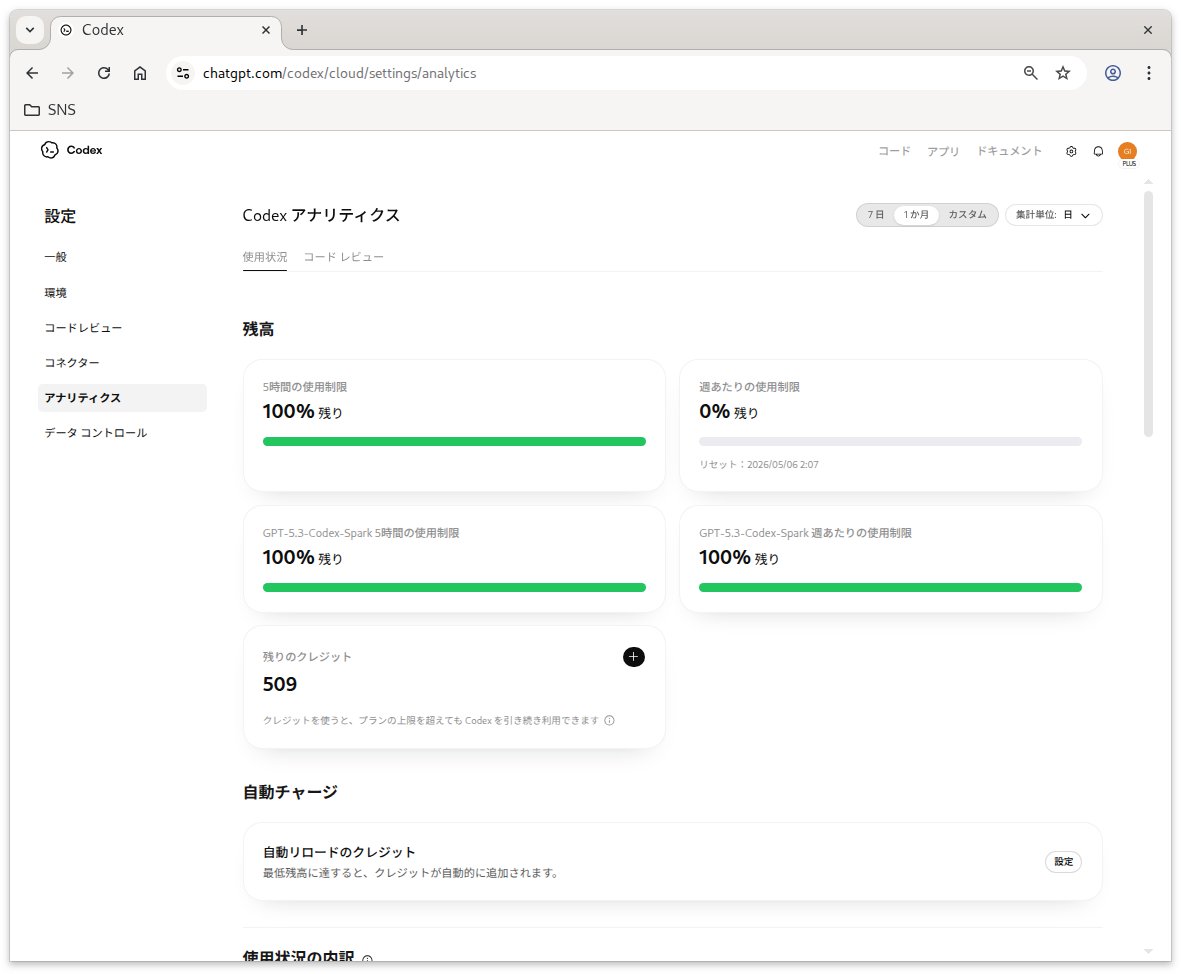Select the カスタム time range
1181x974 pixels.
pyautogui.click(x=967, y=215)
